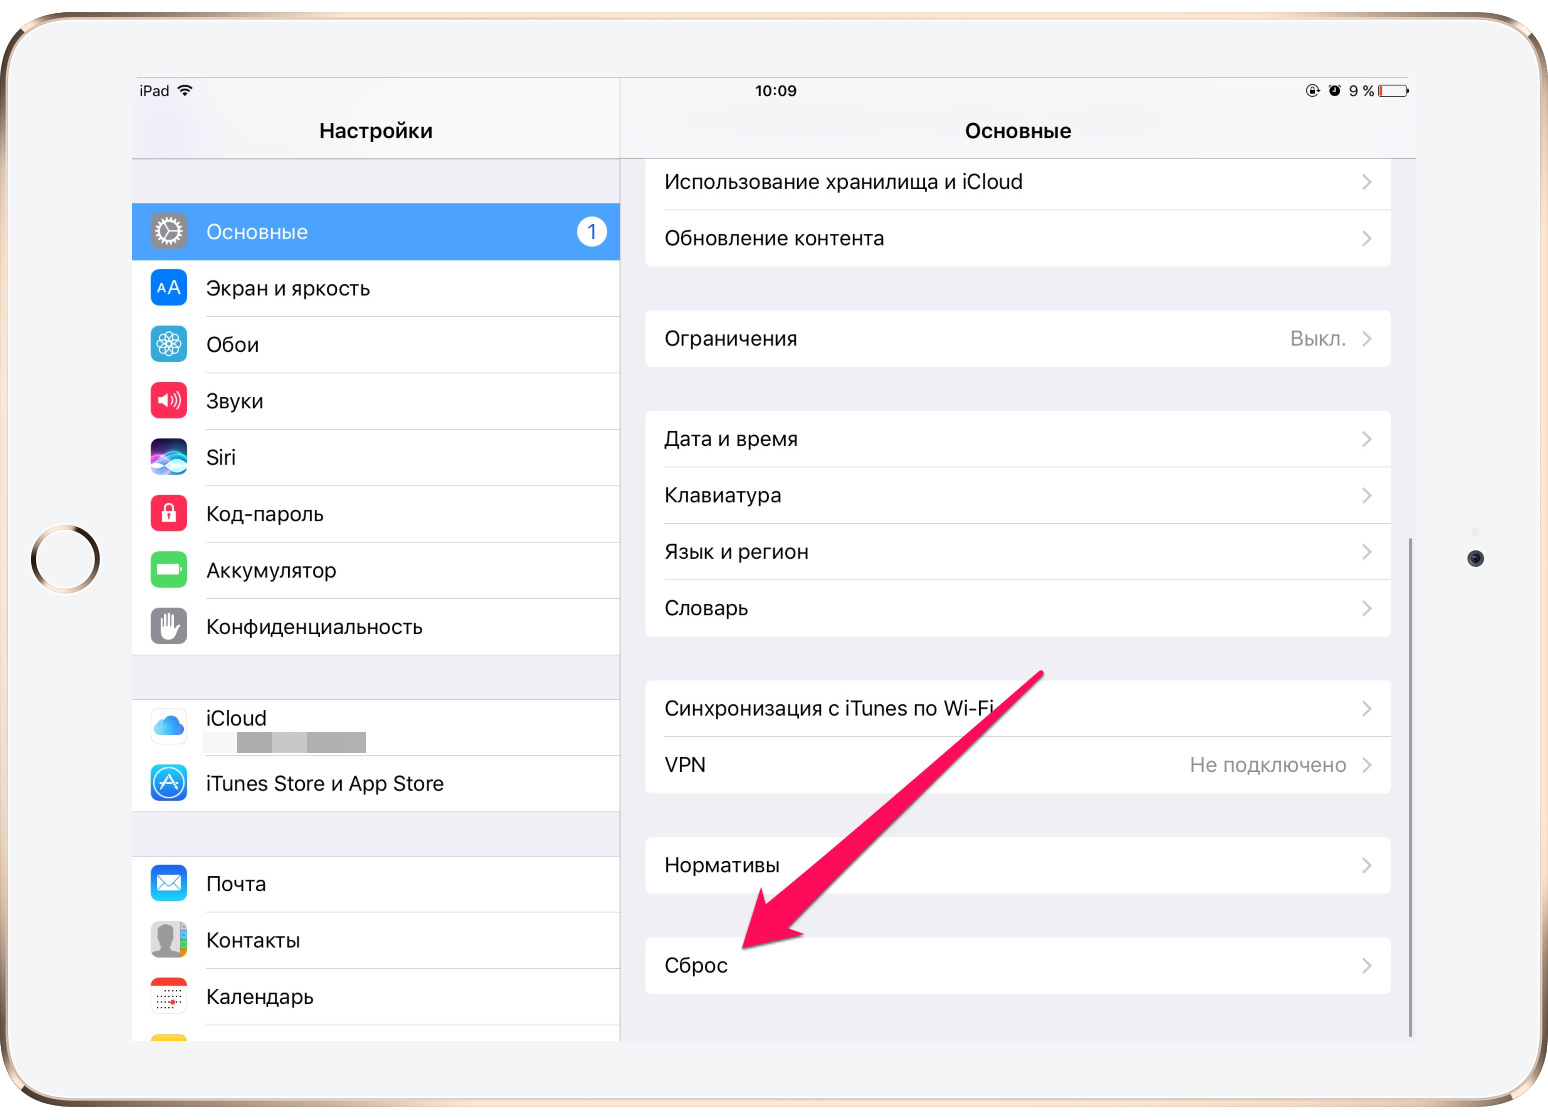Tap the 9 % battery percentage
1548x1120 pixels.
(1361, 91)
